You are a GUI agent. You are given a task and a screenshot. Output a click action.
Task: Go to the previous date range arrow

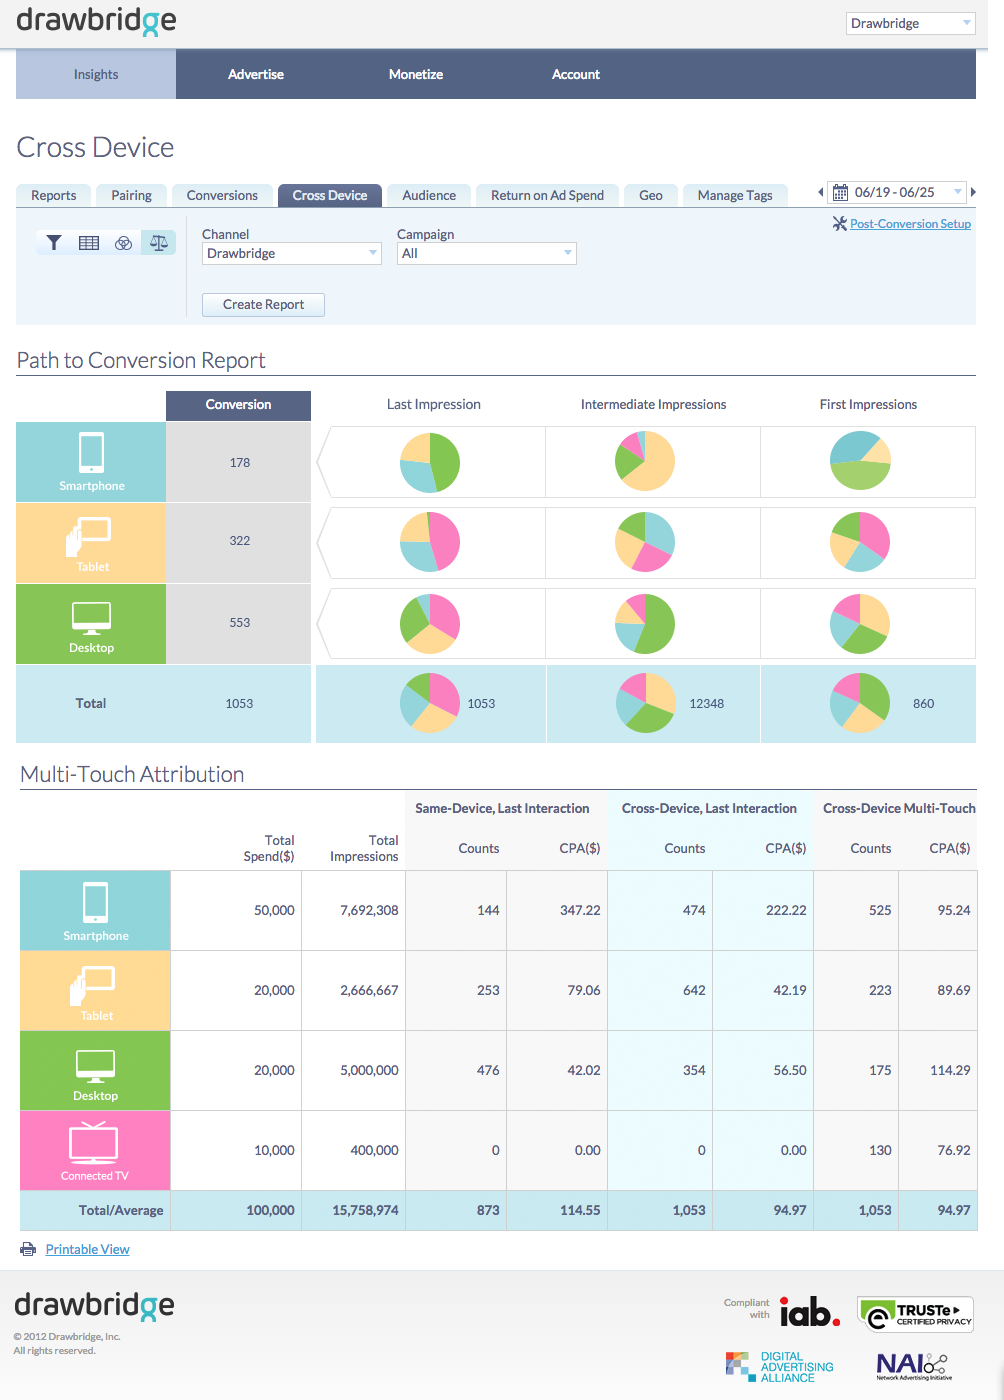point(821,192)
